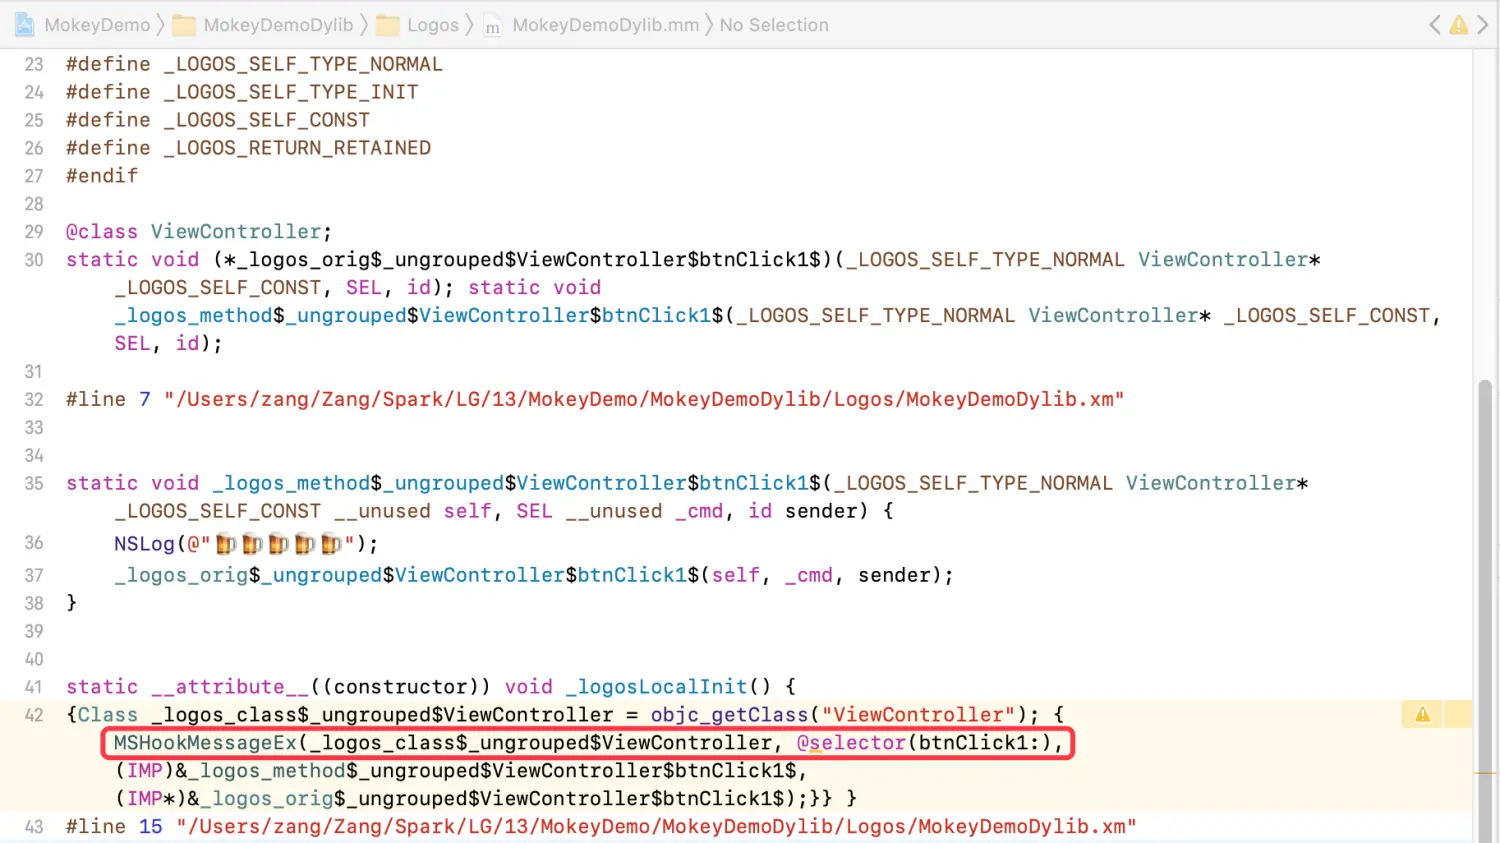Click the .mm source file icon
Image resolution: width=1500 pixels, height=843 pixels.
tap(493, 26)
